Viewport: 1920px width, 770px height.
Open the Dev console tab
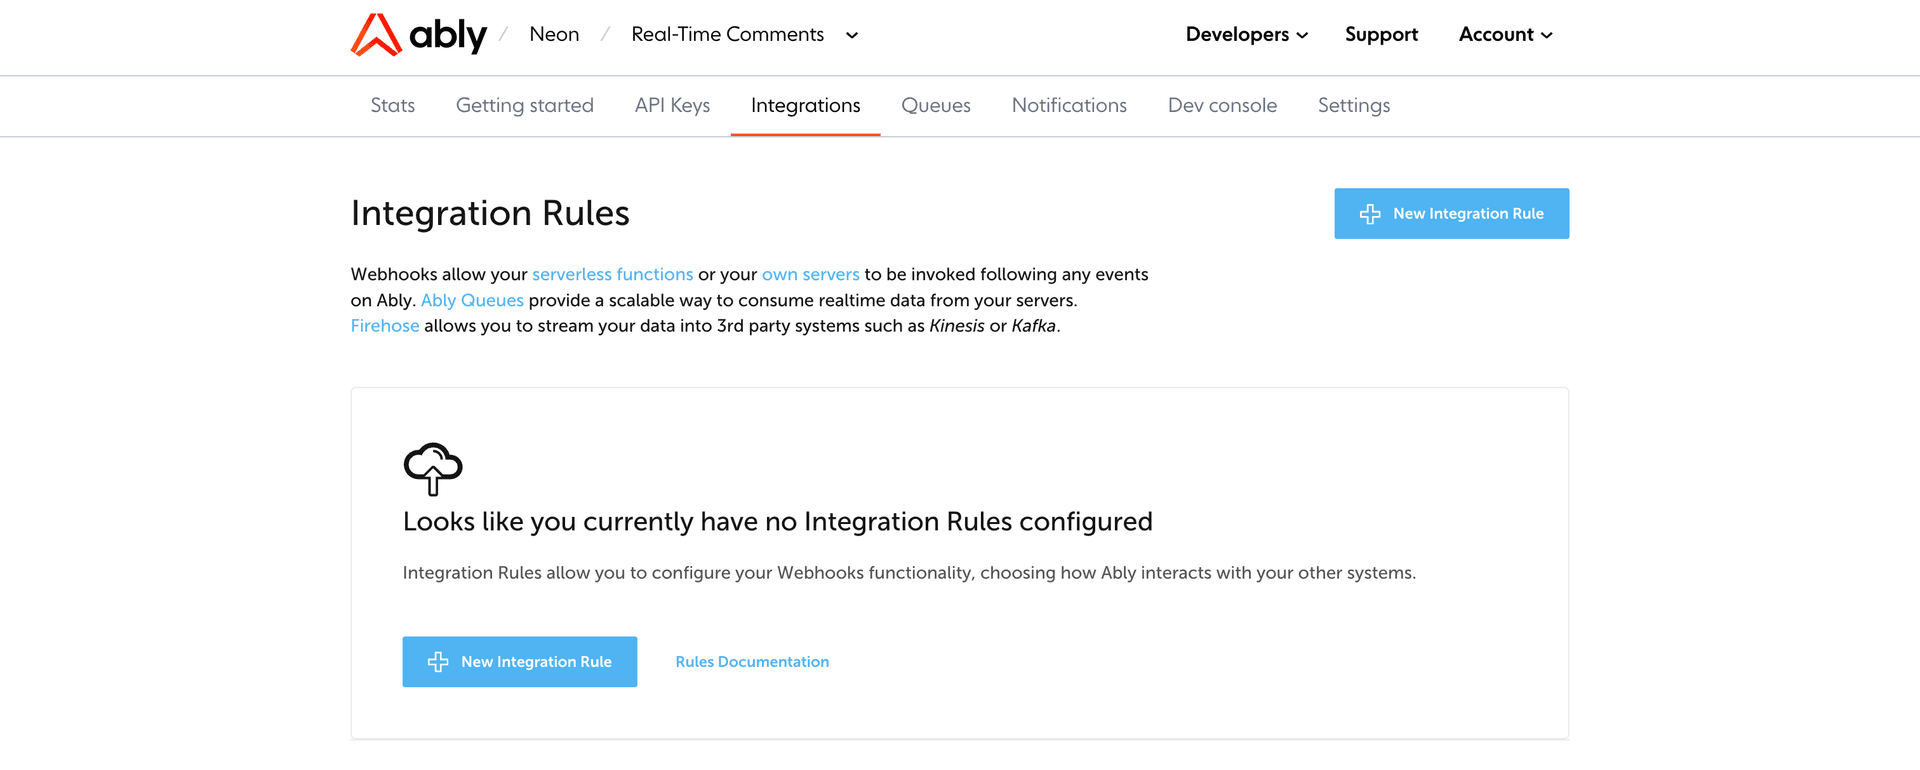(x=1222, y=106)
